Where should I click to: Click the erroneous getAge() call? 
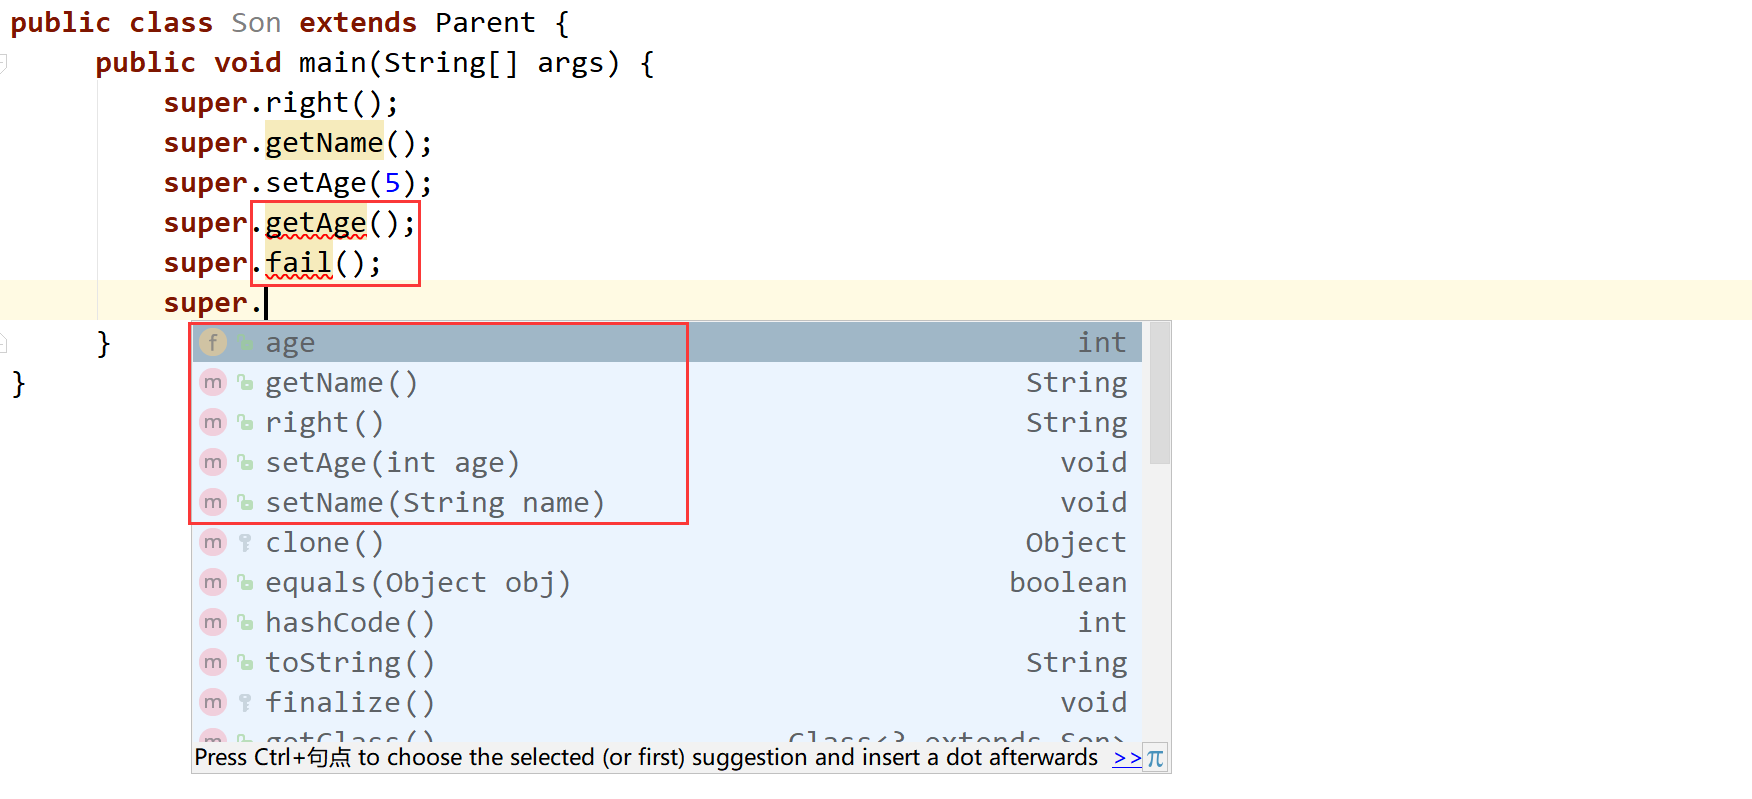point(340,223)
